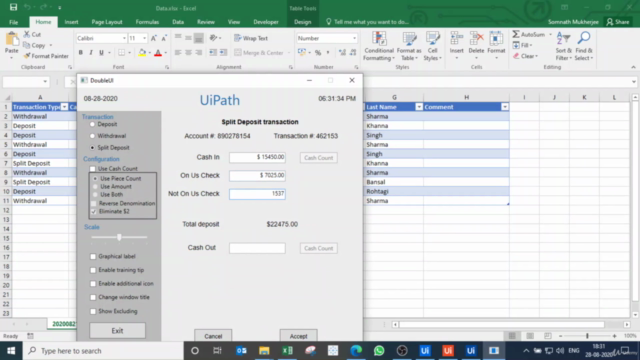
Task: Open Comment column filter dropdown
Action: pos(505,107)
